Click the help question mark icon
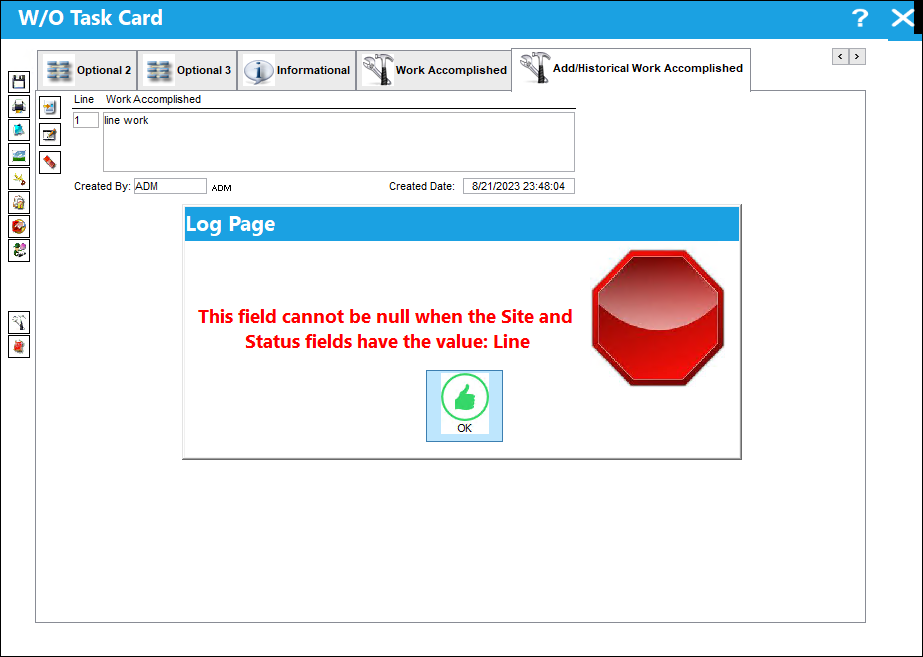 [x=859, y=18]
